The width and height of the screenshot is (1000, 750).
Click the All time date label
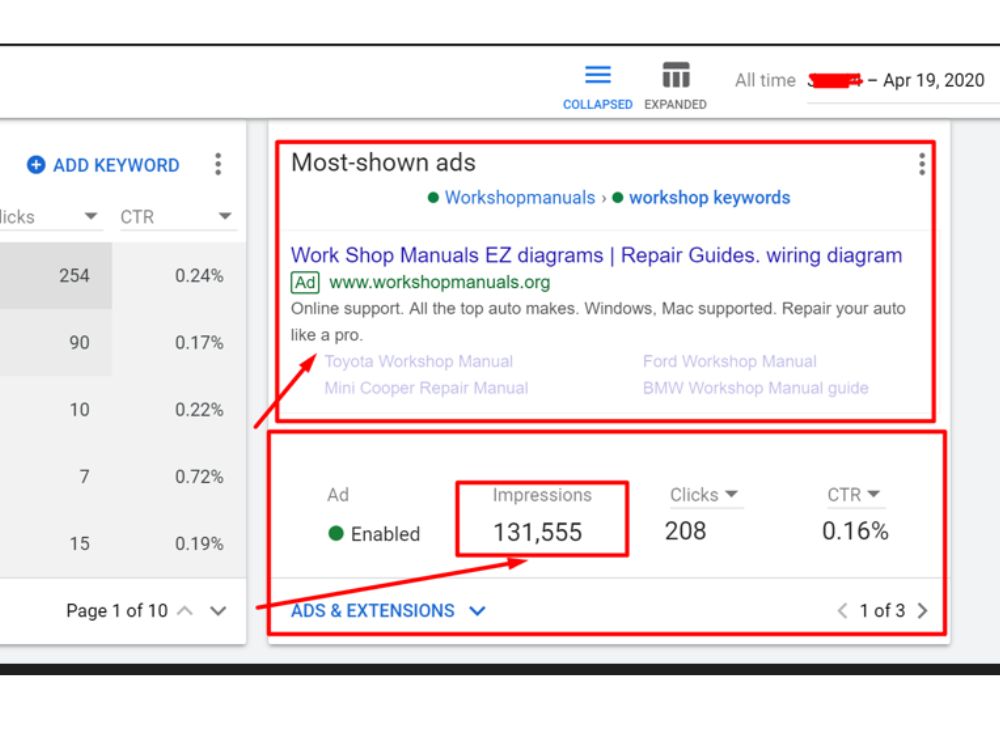(765, 80)
